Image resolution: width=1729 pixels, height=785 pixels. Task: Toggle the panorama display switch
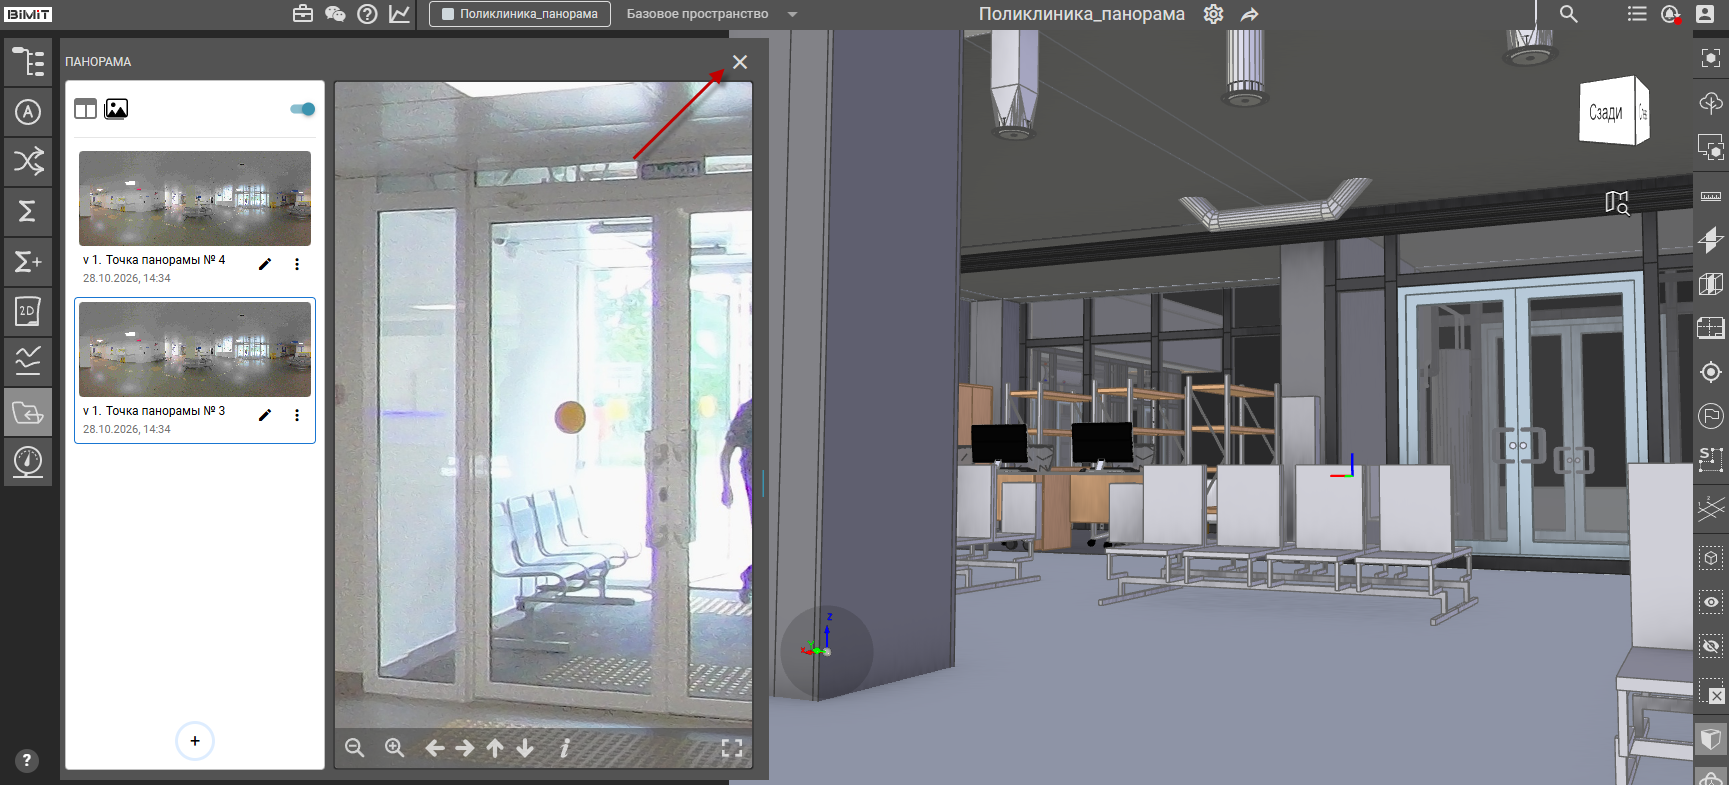(x=303, y=109)
